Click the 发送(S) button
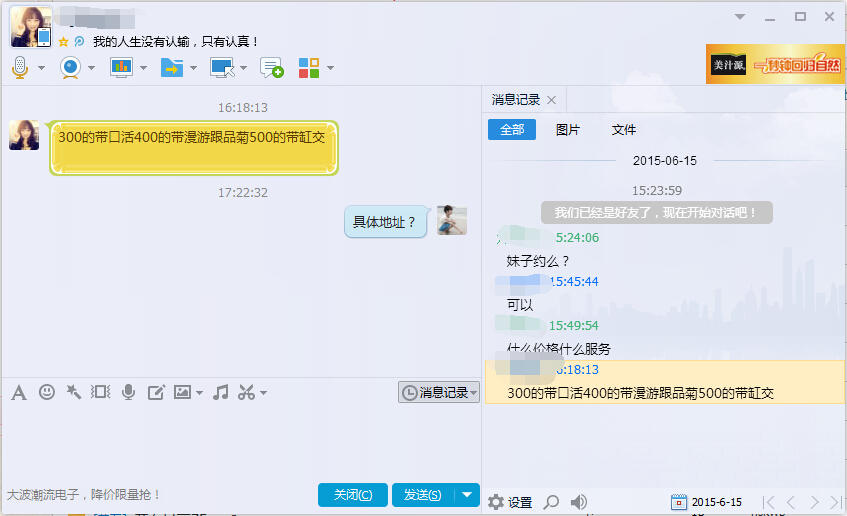The image size is (847, 516). pos(423,495)
